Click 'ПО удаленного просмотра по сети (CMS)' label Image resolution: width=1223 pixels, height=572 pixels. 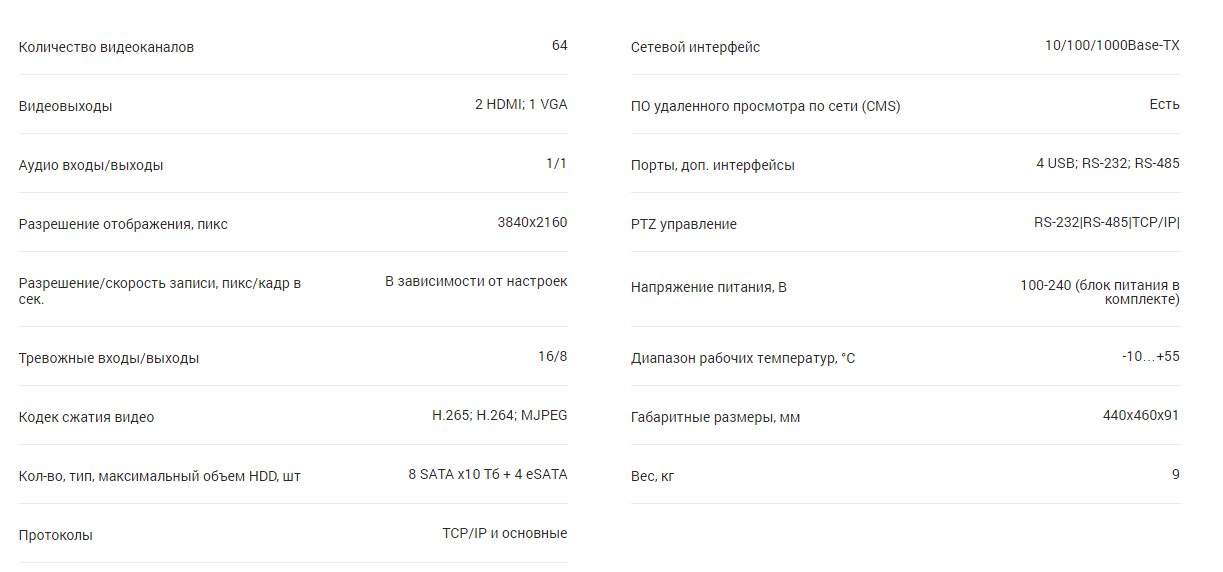pos(765,106)
